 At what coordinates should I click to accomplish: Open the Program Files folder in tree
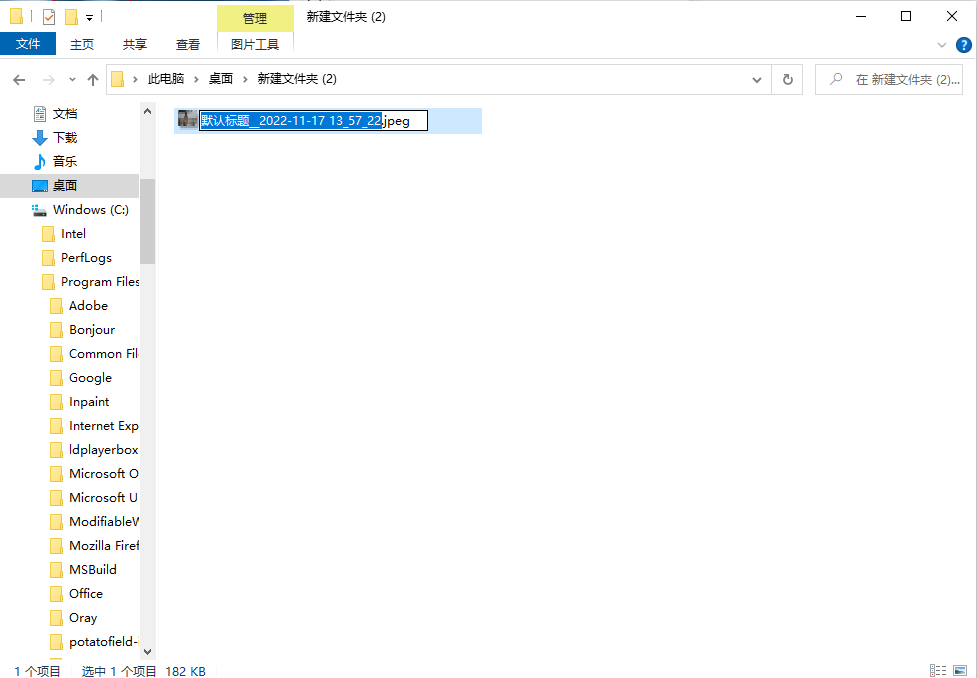(100, 282)
